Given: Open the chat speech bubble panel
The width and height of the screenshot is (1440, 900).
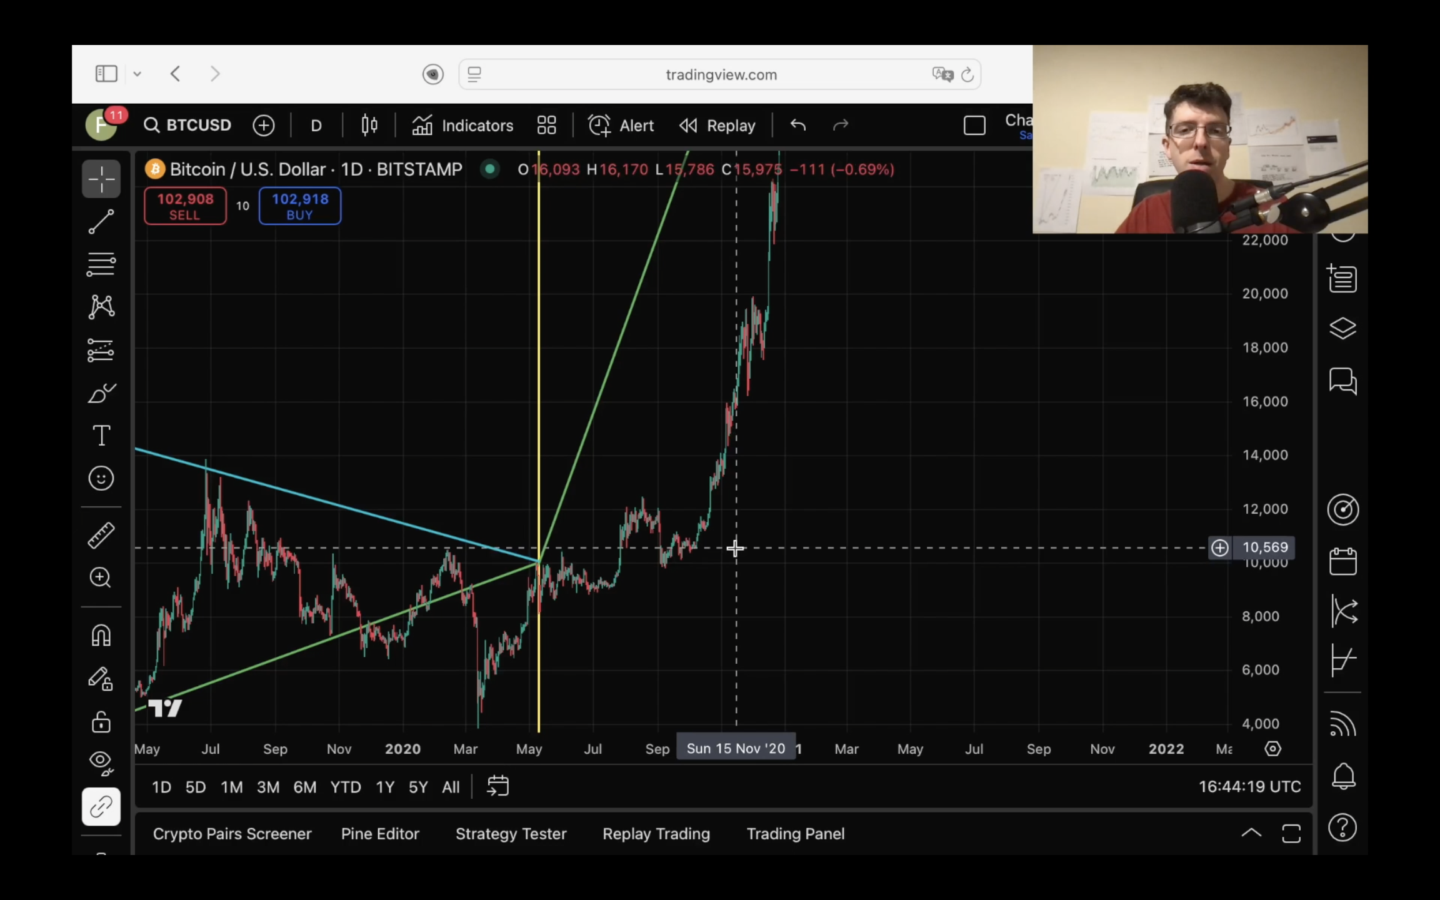Looking at the screenshot, I should click(1343, 381).
